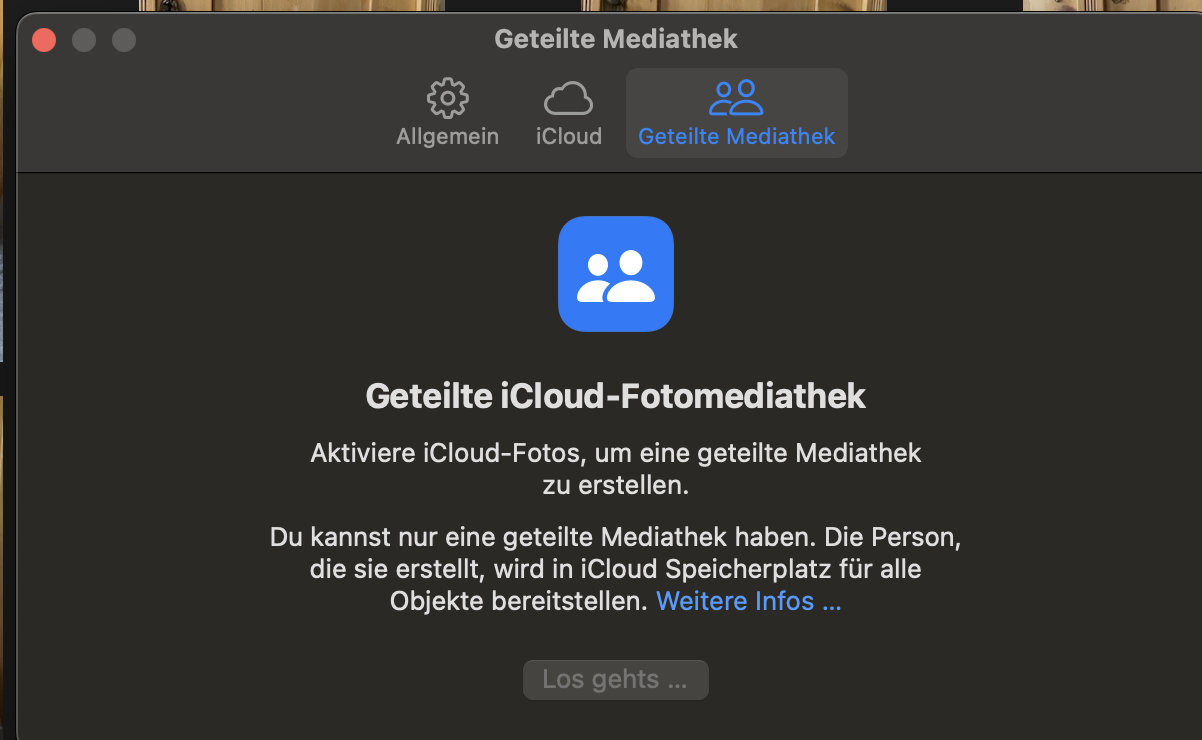Screen dimensions: 1202x740
Task: Click the paragraph starting "Du kannst nur"
Action: click(x=615, y=538)
